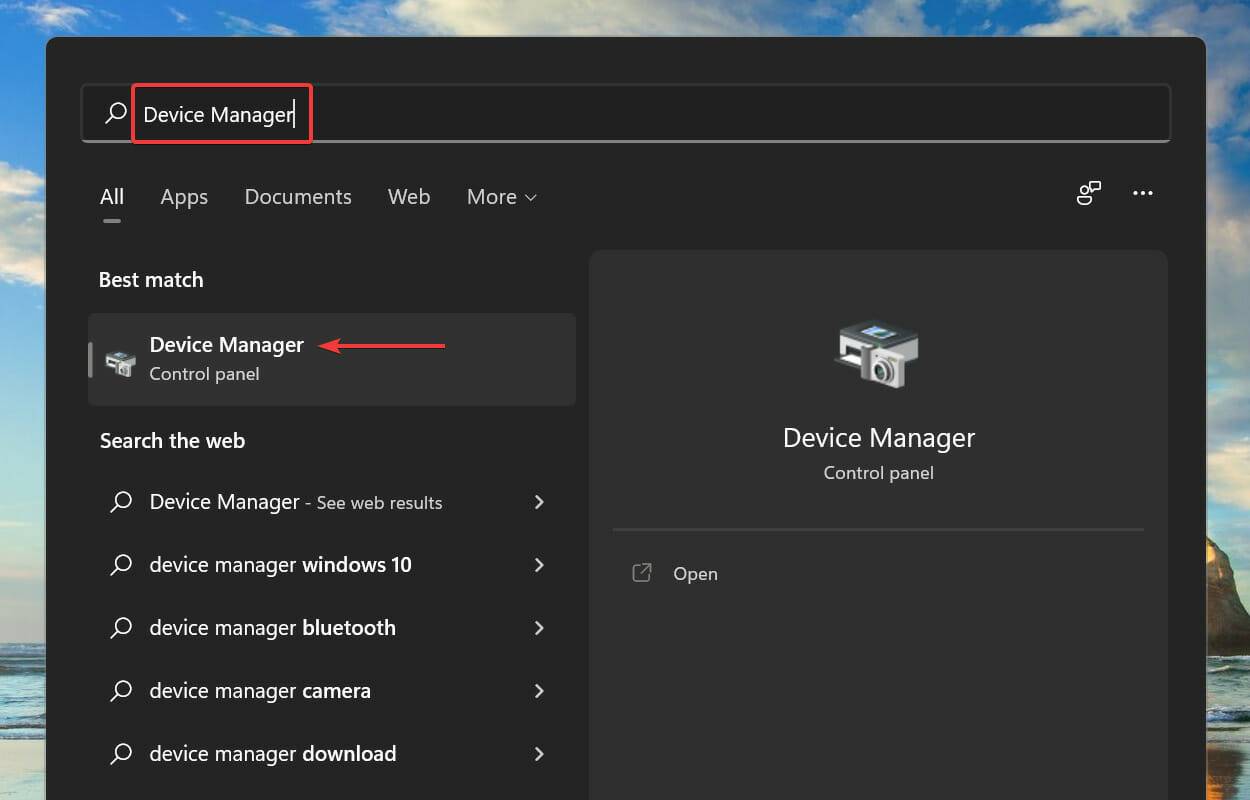This screenshot has width=1250, height=800.
Task: Click magnifier icon beside 'device manager windows 10'
Action: point(121,565)
